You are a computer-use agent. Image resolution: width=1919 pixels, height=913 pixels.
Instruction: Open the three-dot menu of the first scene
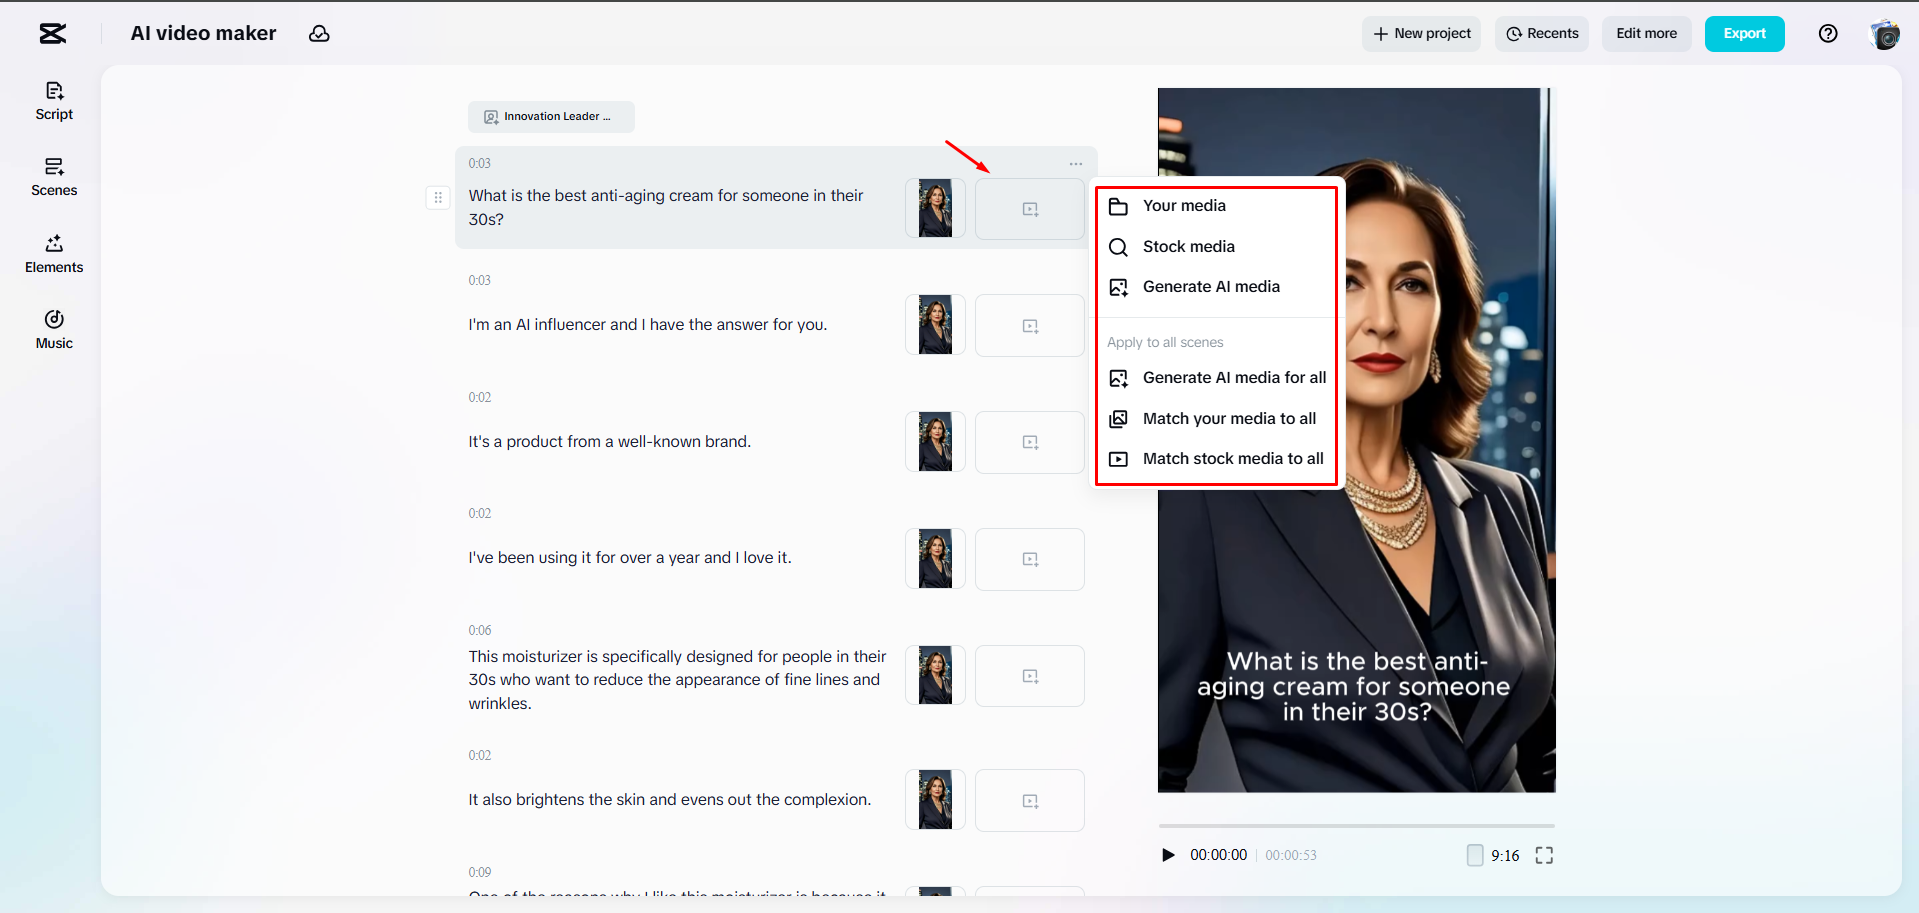tap(1076, 164)
